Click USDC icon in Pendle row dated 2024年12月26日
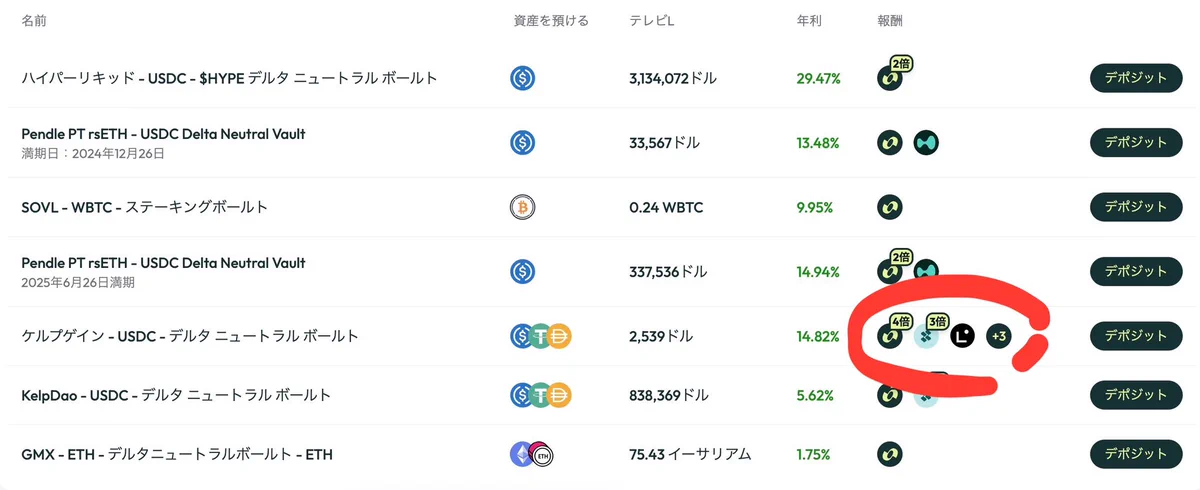The width and height of the screenshot is (1200, 490). click(x=522, y=143)
